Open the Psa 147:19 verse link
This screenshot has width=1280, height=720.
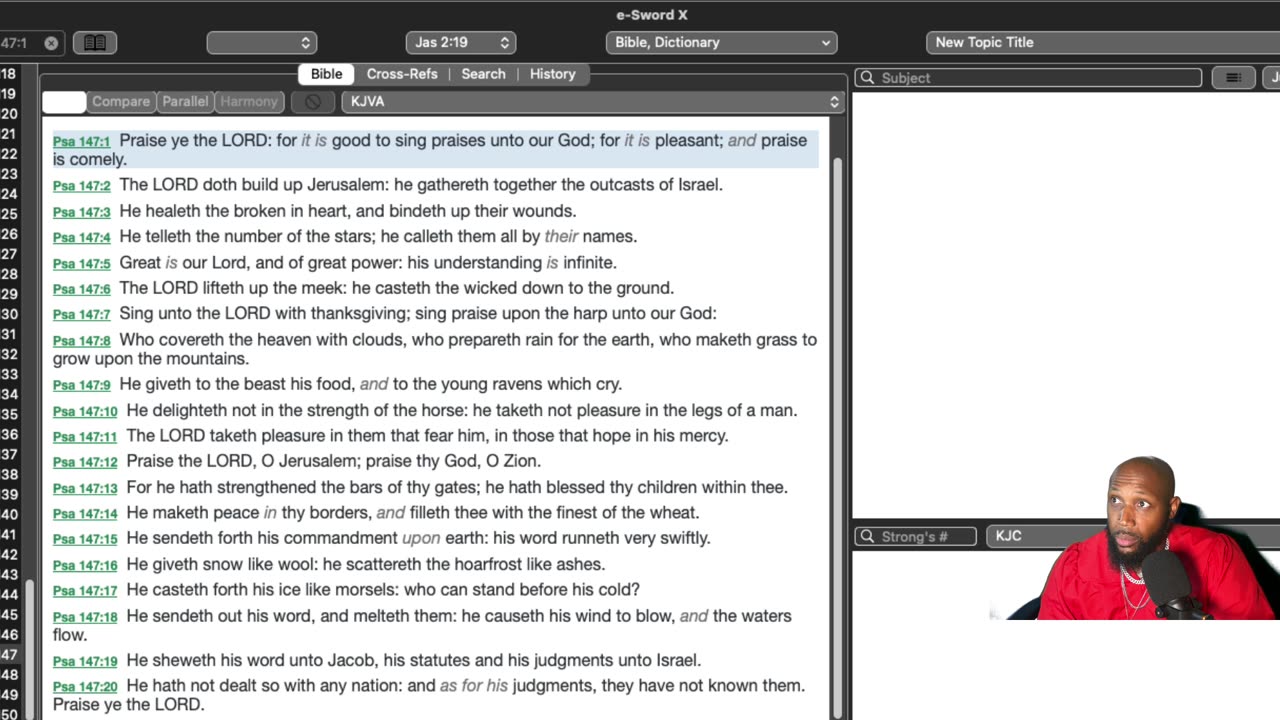click(85, 661)
